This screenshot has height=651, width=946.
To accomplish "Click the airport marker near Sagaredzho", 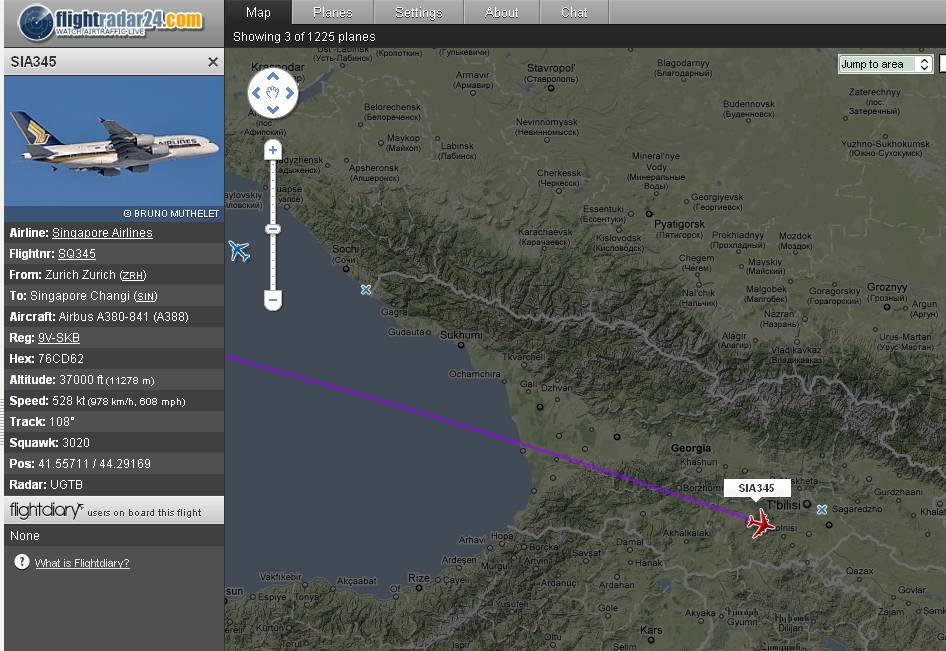I will click(822, 510).
